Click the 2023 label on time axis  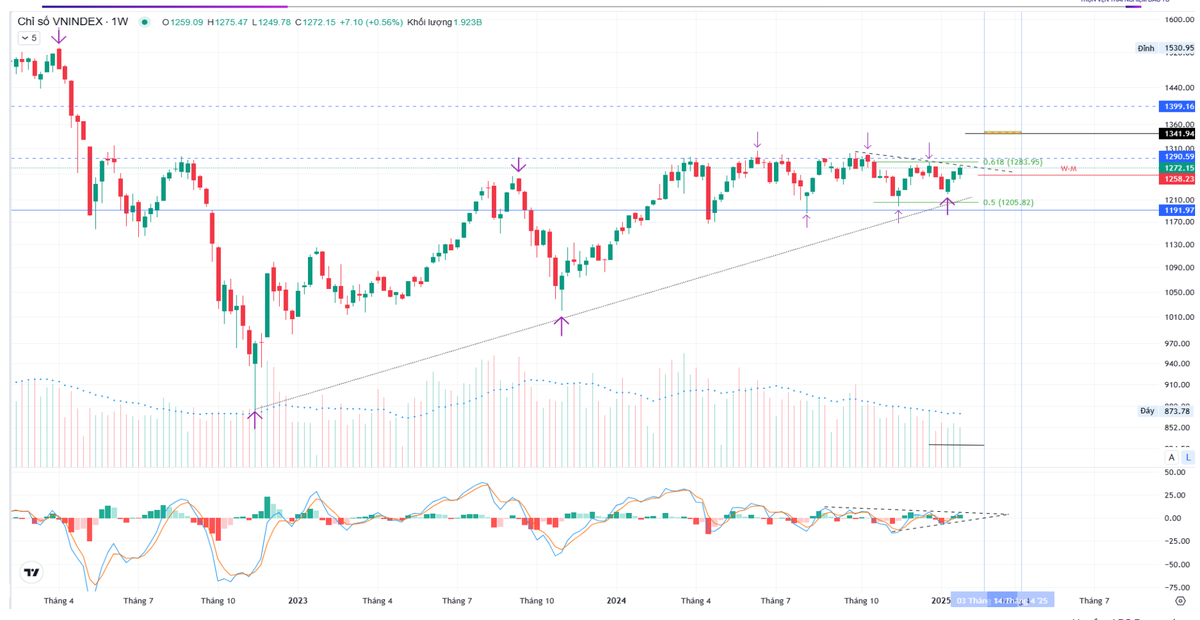pos(297,601)
